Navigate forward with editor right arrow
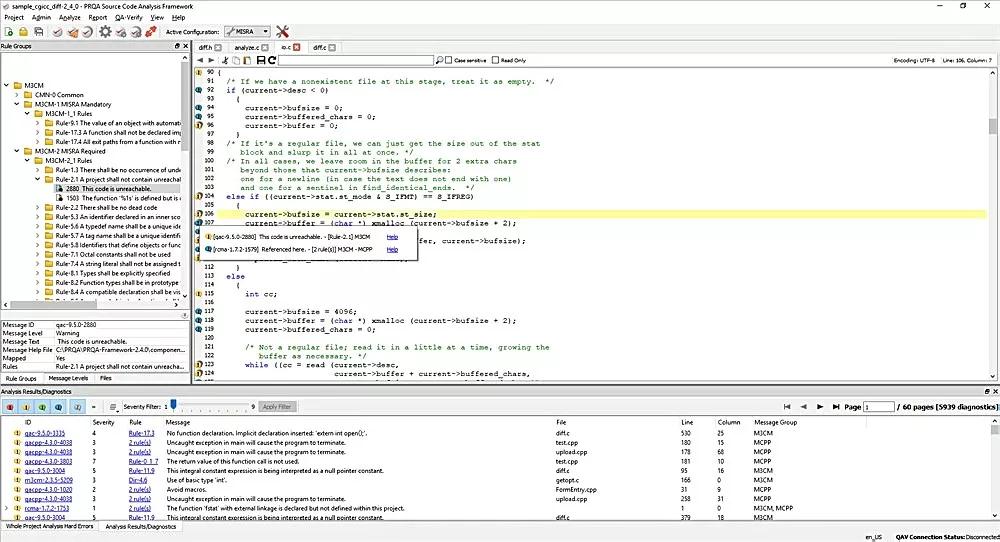 click(211, 60)
